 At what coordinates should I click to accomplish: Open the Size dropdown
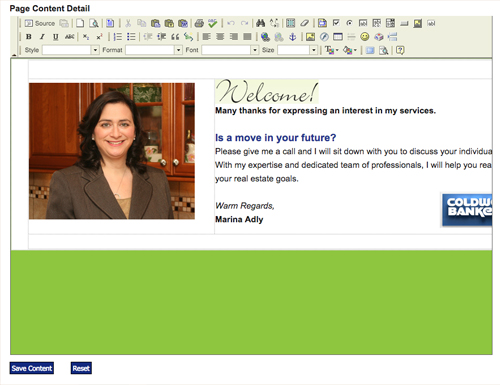coord(297,50)
